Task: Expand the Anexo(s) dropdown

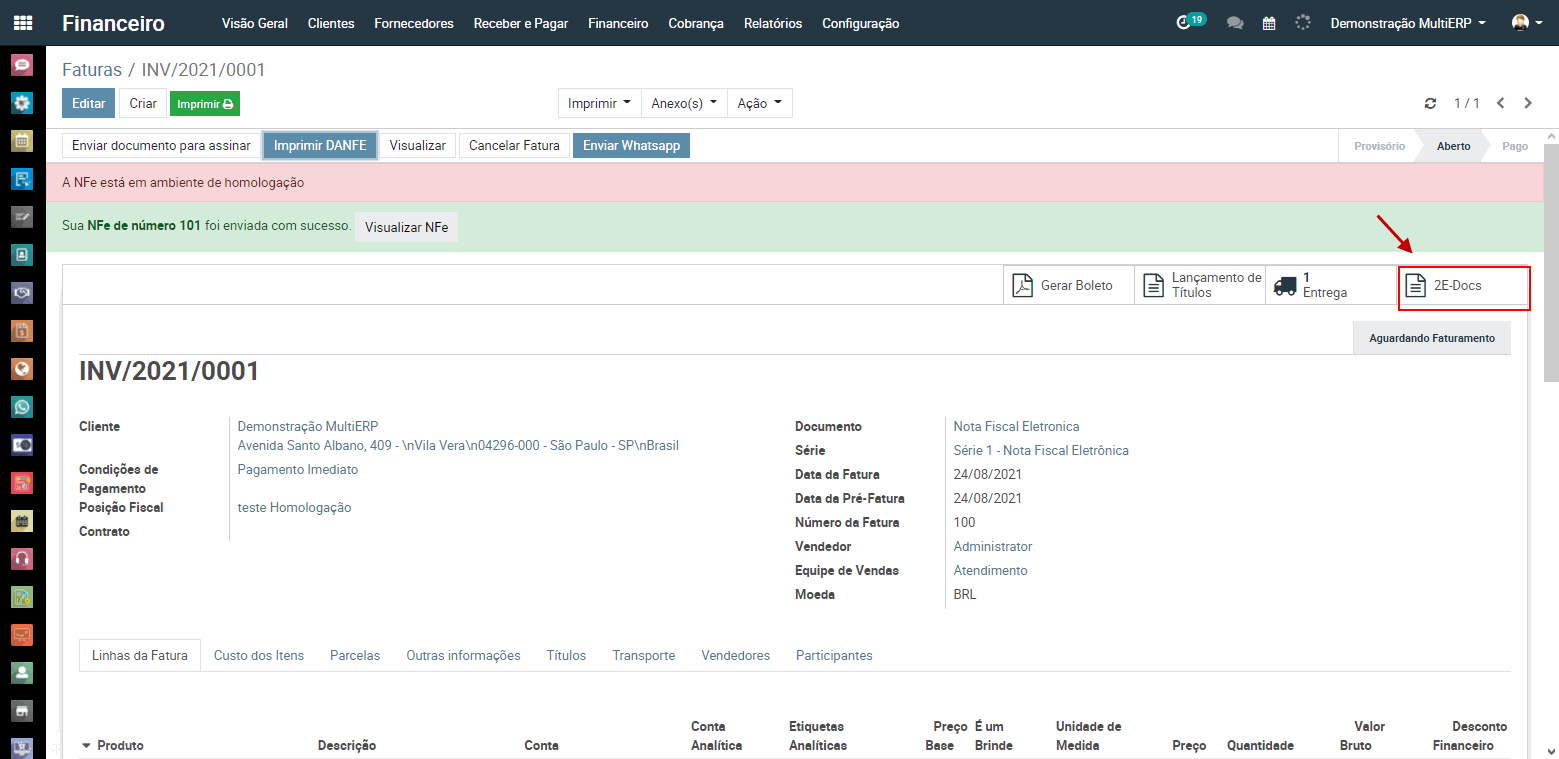Action: (684, 103)
